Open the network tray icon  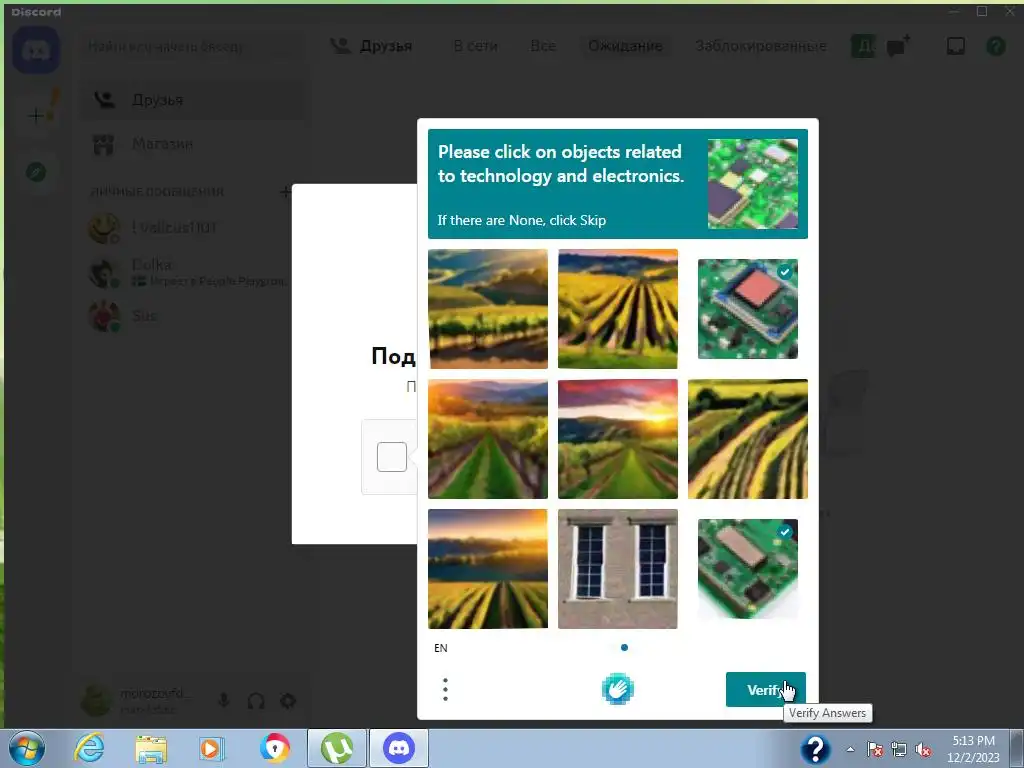point(899,750)
